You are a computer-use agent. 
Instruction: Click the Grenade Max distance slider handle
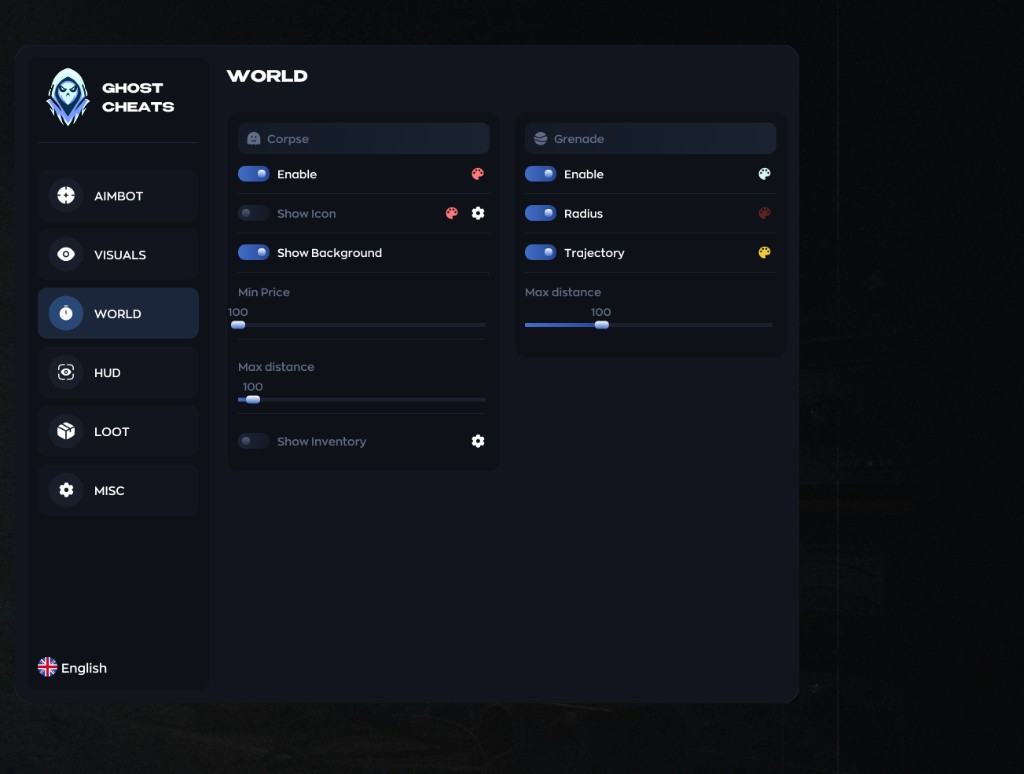click(601, 325)
